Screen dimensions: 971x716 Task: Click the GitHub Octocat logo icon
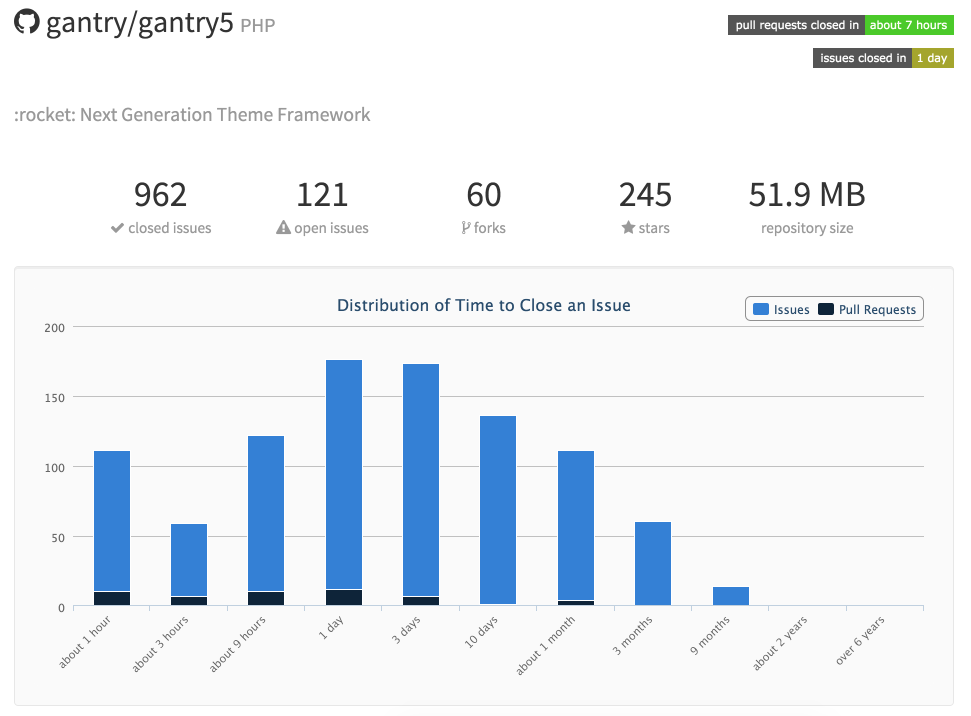tap(28, 22)
